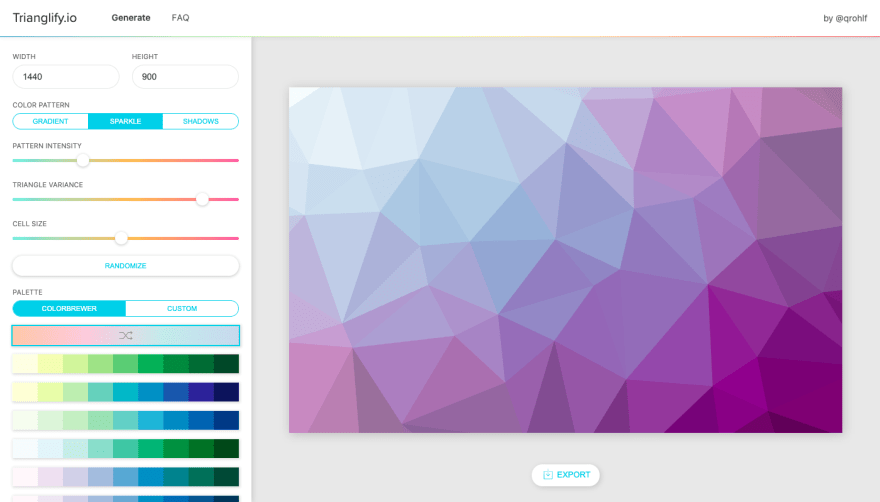Click the Triangle Variance slider handle
The height and width of the screenshot is (502, 880).
point(203,199)
